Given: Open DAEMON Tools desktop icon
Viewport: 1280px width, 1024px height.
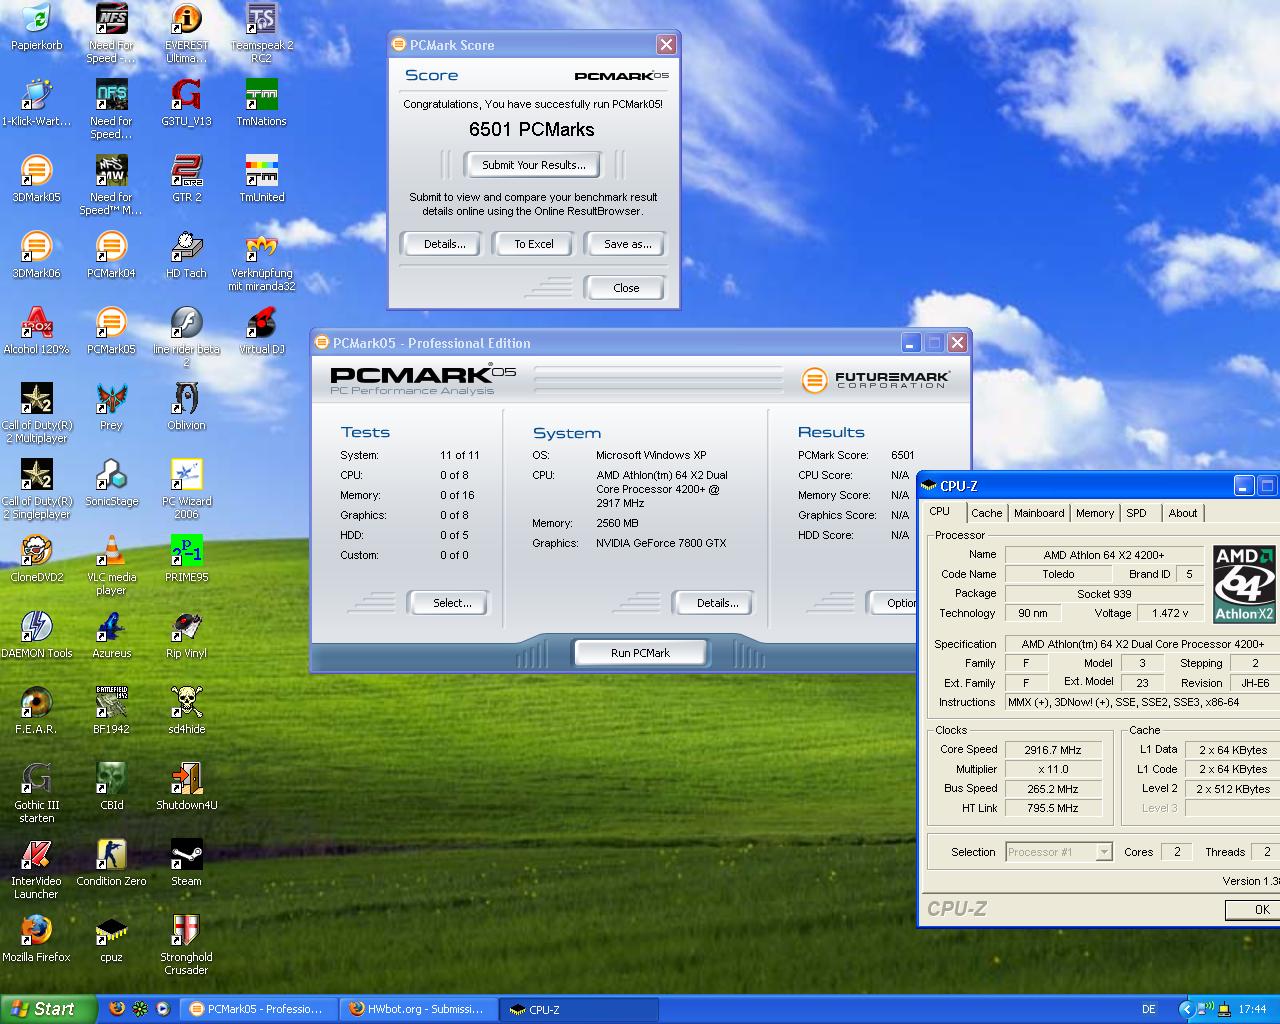Looking at the screenshot, I should click(37, 634).
